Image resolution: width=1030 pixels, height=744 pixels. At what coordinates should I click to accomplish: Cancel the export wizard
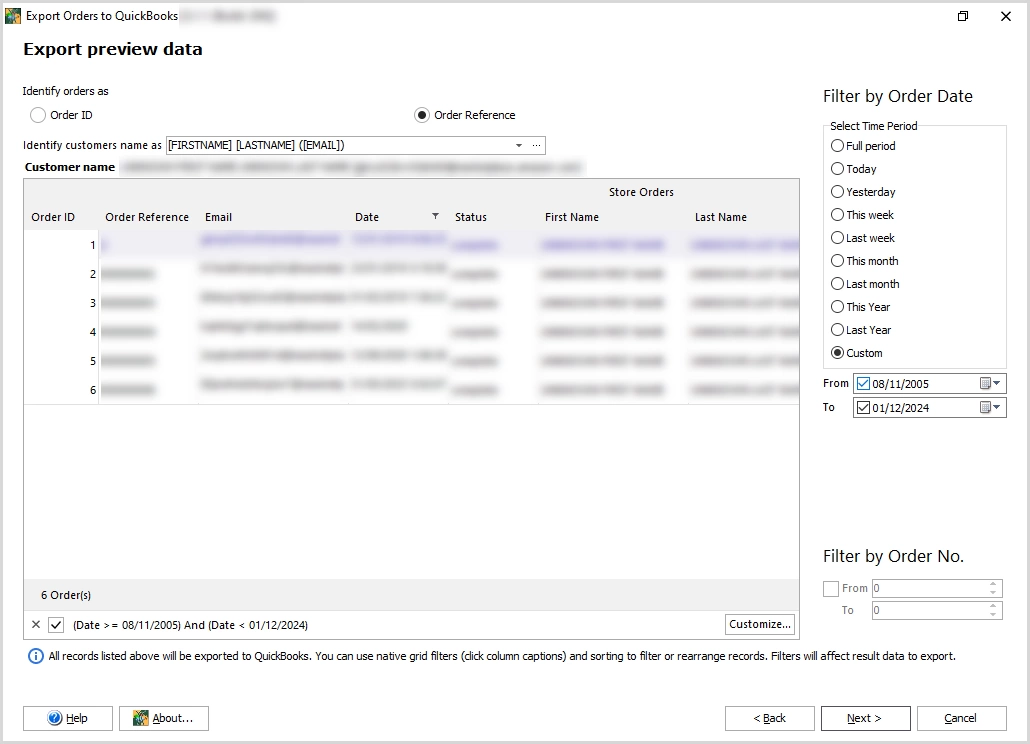coord(962,718)
